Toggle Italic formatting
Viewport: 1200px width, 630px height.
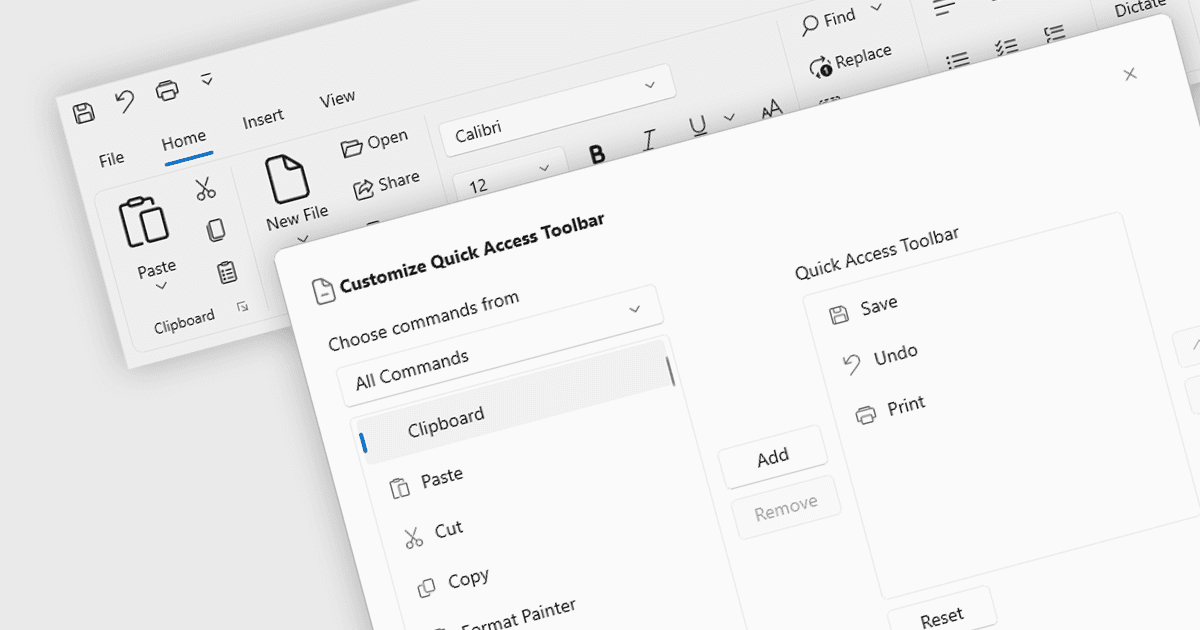tap(648, 140)
